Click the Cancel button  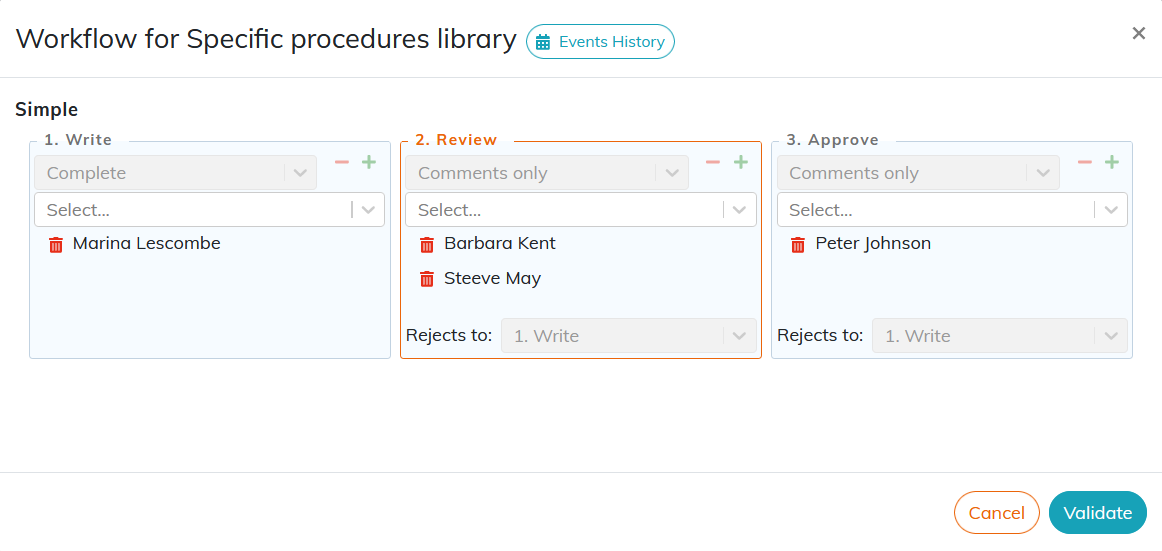coord(997,512)
